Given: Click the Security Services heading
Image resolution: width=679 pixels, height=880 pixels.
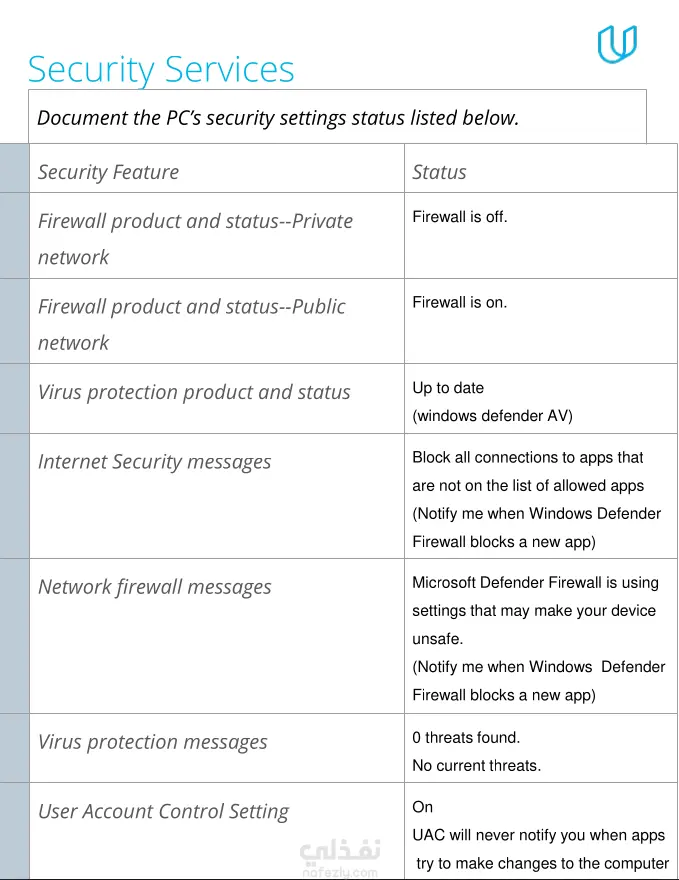Looking at the screenshot, I should click(x=161, y=70).
